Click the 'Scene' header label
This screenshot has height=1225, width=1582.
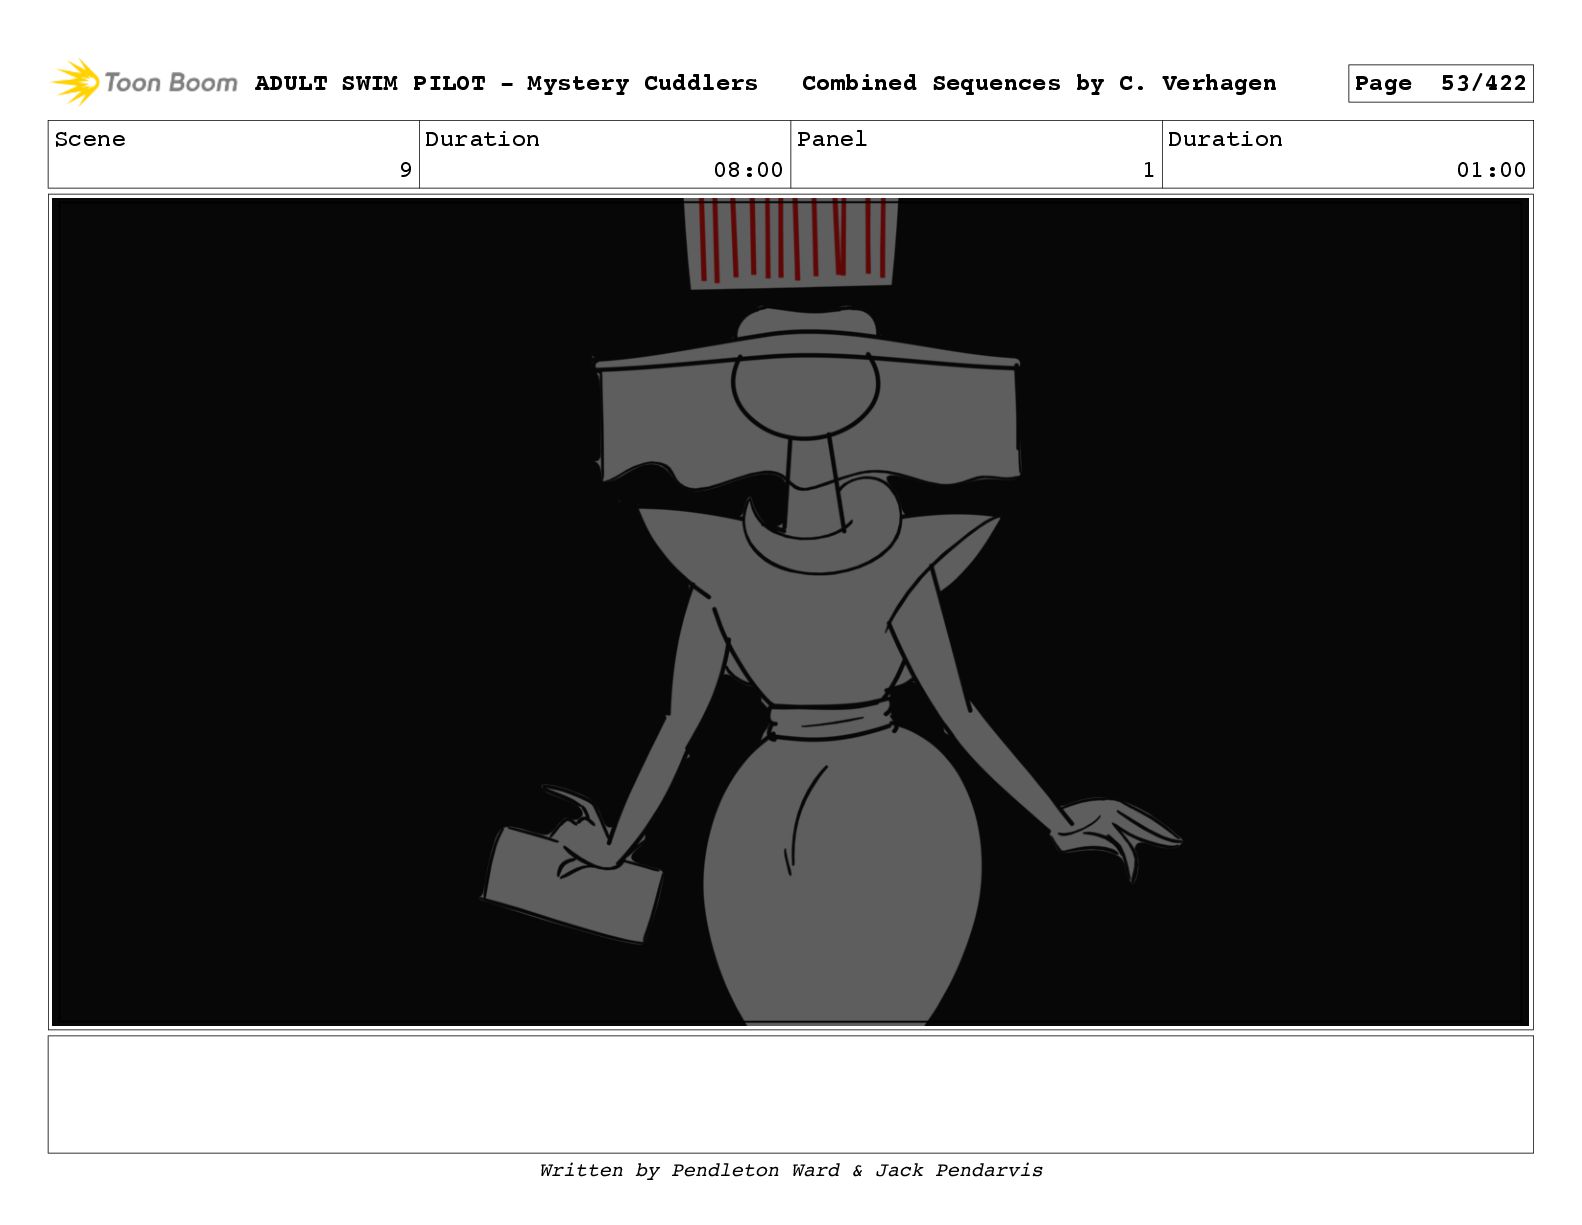point(90,139)
